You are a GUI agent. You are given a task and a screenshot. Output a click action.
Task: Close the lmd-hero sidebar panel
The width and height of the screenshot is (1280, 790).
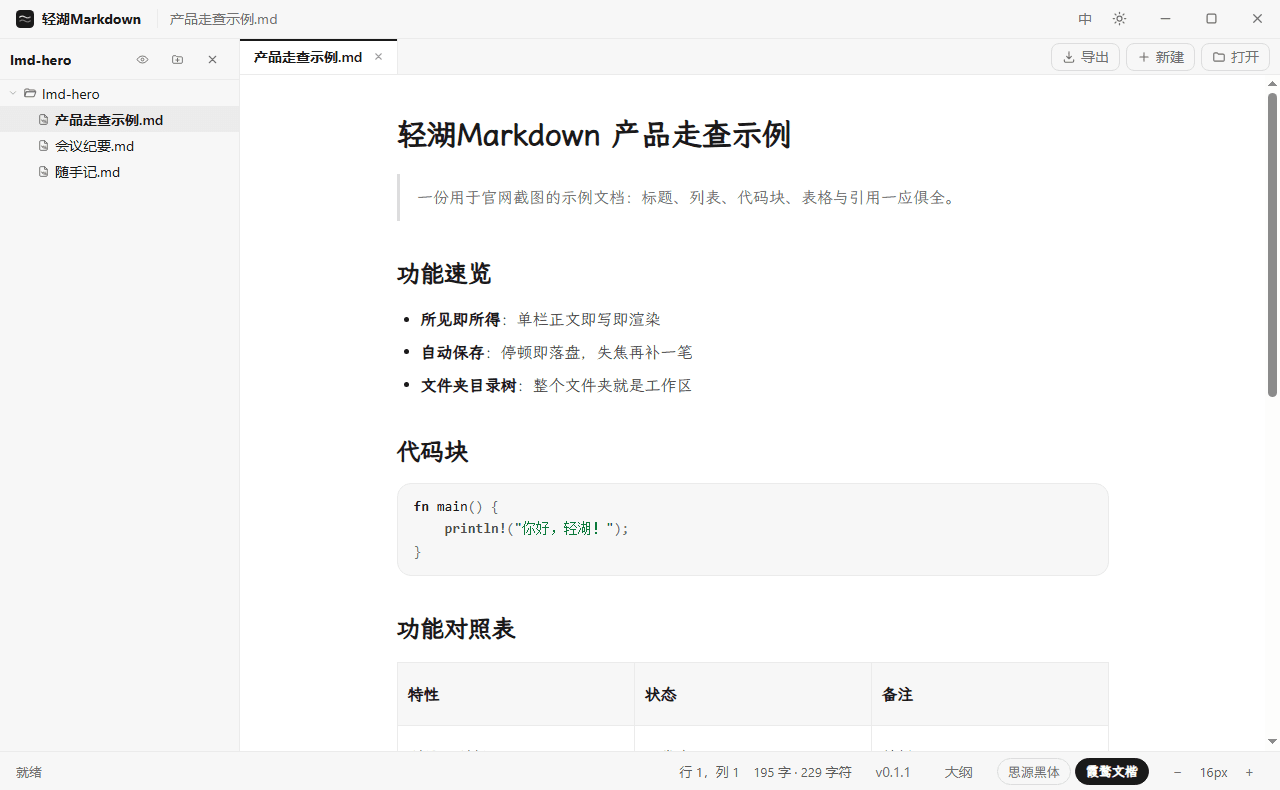coord(212,60)
